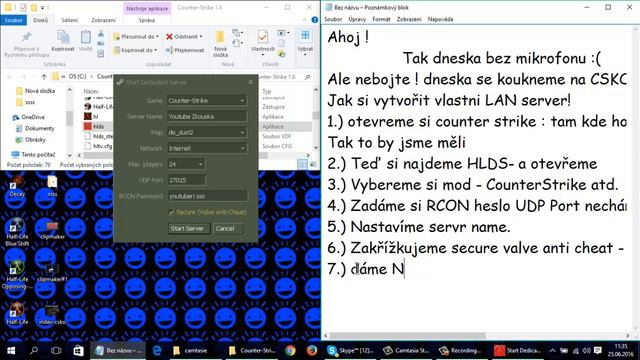The width and height of the screenshot is (640, 360).
Task: Open the Soubor tab in File Explorer
Action: pyautogui.click(x=13, y=20)
